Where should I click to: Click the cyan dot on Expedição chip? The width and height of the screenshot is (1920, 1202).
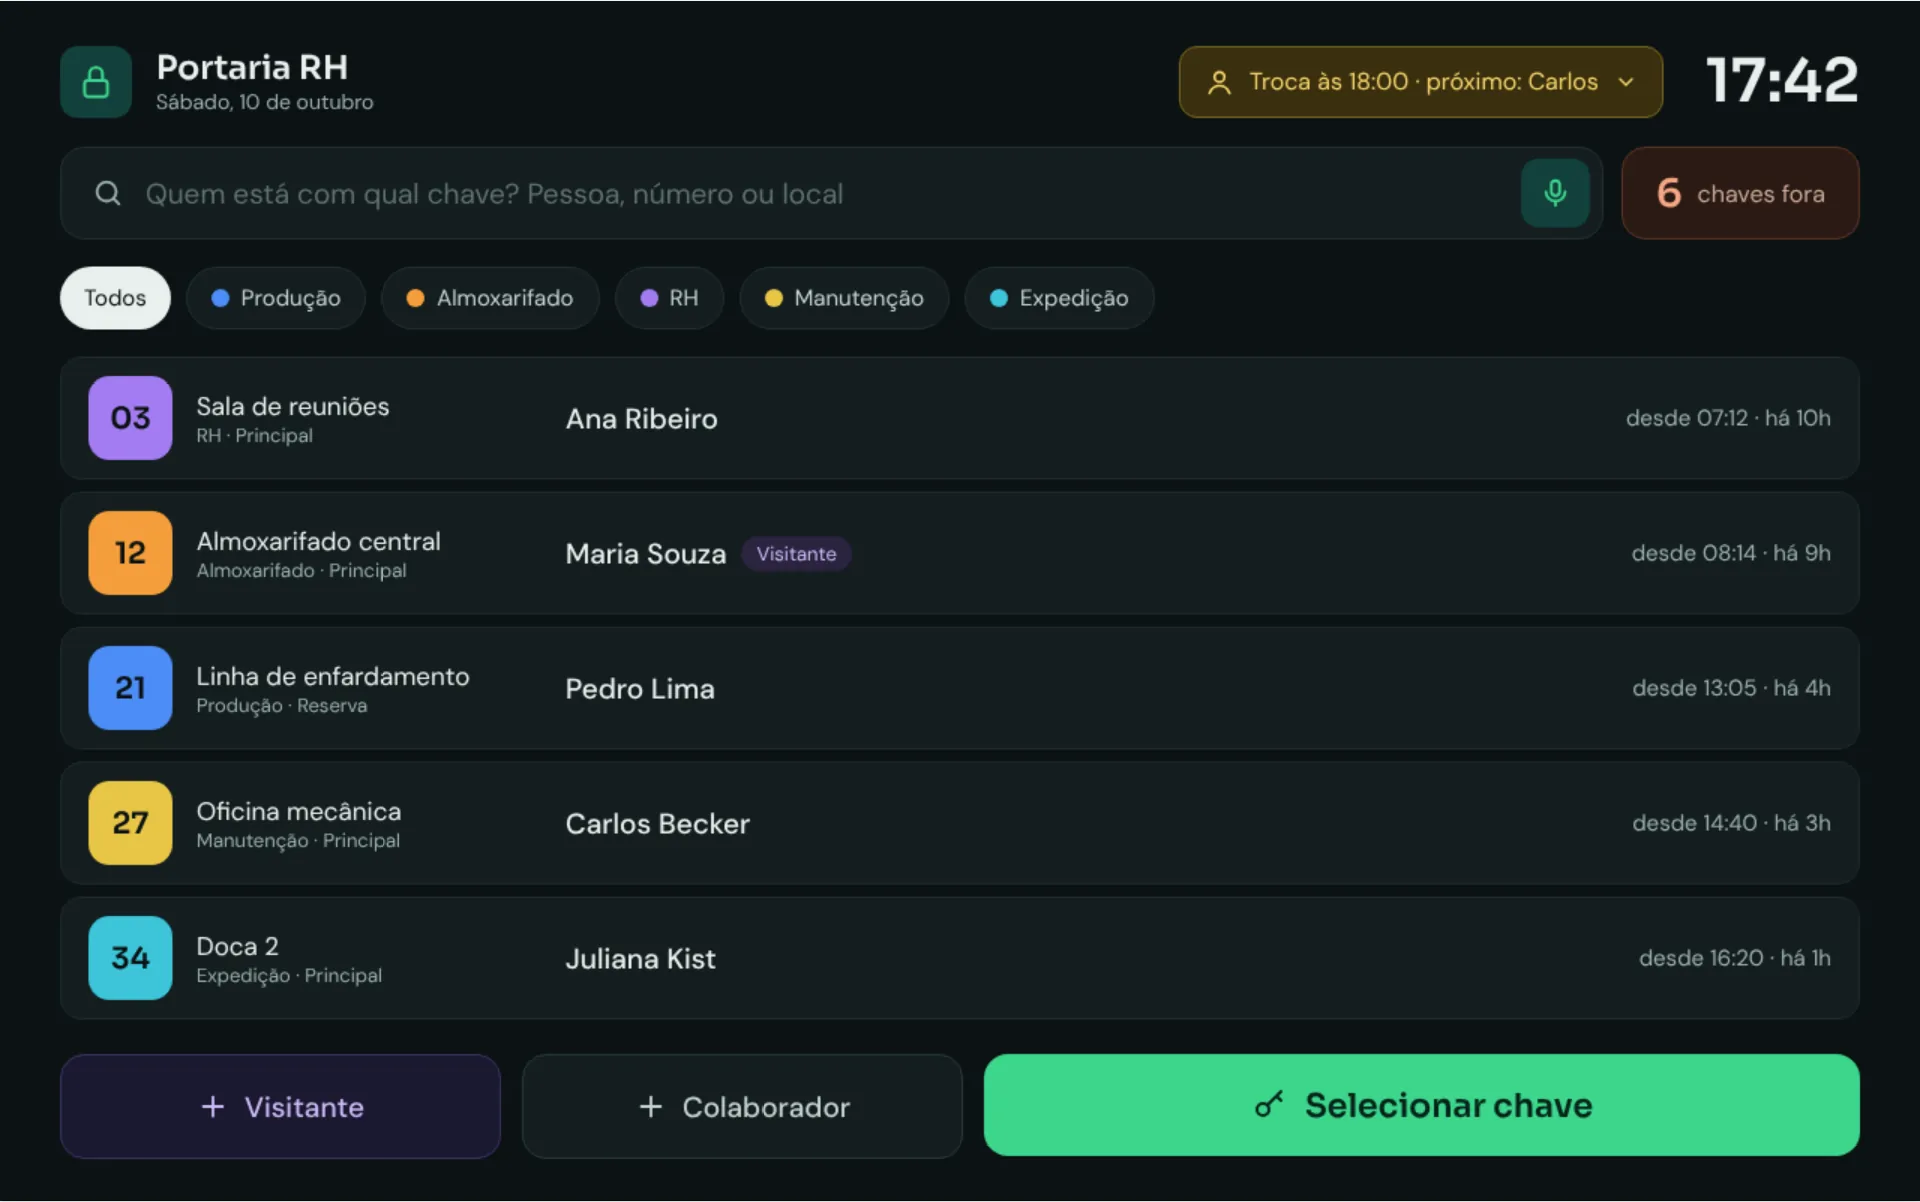pyautogui.click(x=999, y=298)
